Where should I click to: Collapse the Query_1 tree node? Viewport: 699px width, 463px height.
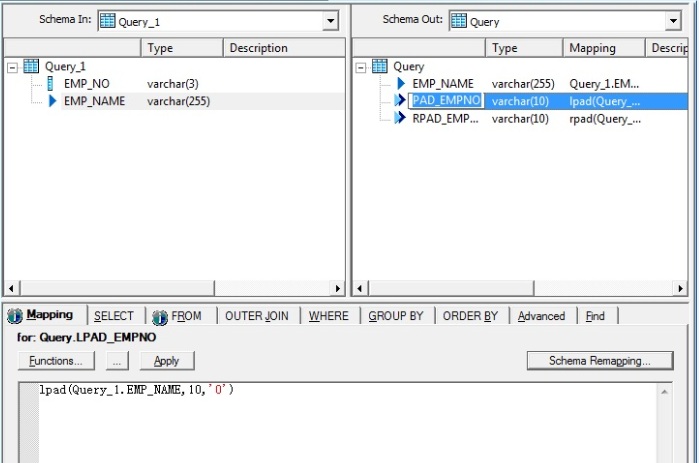(x=12, y=68)
